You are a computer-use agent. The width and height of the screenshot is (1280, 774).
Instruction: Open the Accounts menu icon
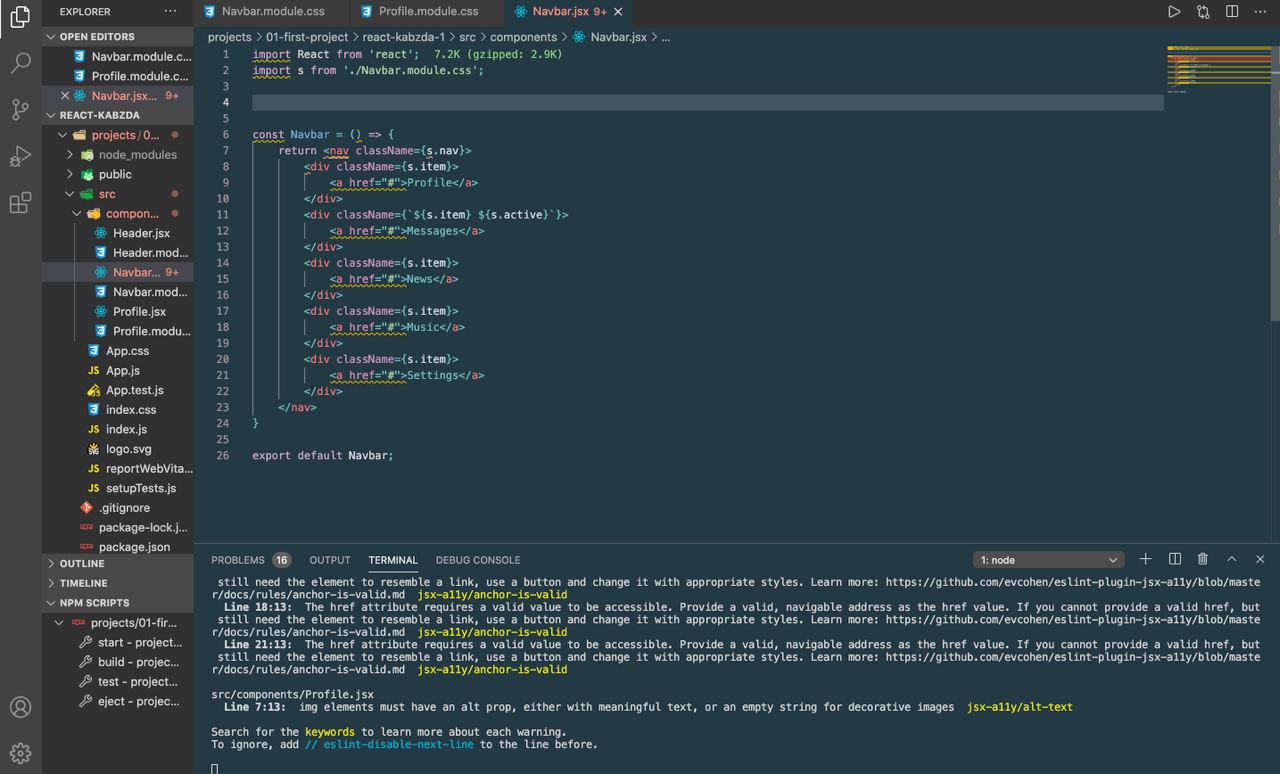click(x=20, y=707)
